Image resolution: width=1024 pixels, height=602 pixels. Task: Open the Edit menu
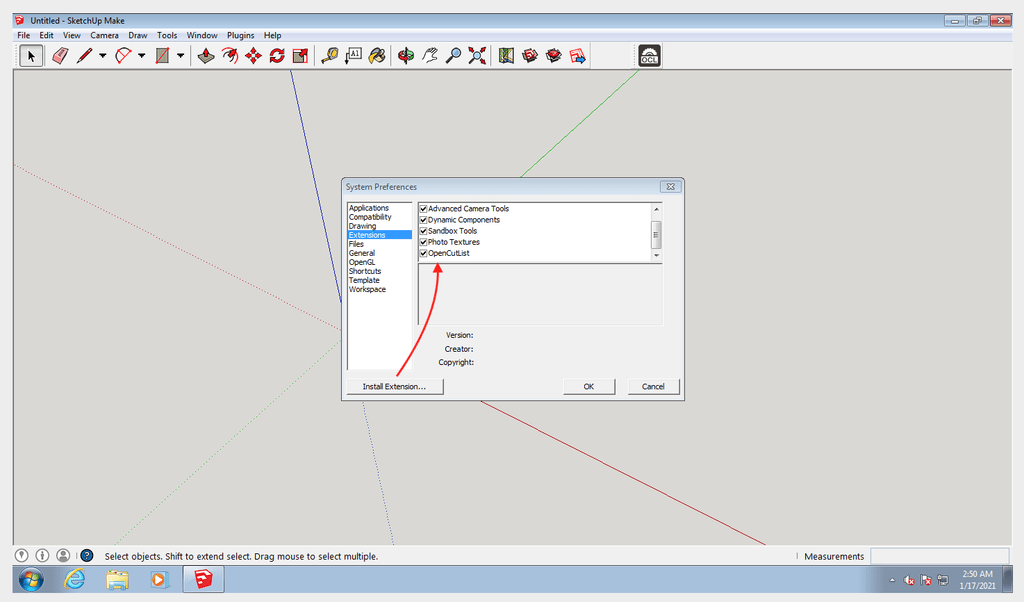pos(46,35)
